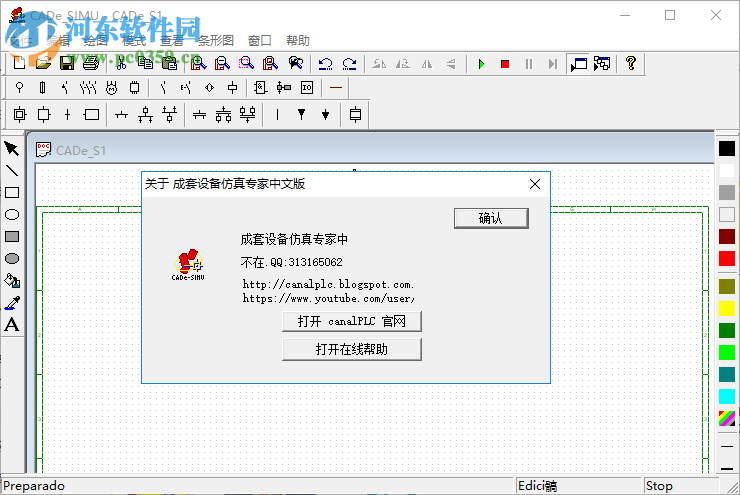Click 打开 canalPLC 官网 button

tap(352, 321)
